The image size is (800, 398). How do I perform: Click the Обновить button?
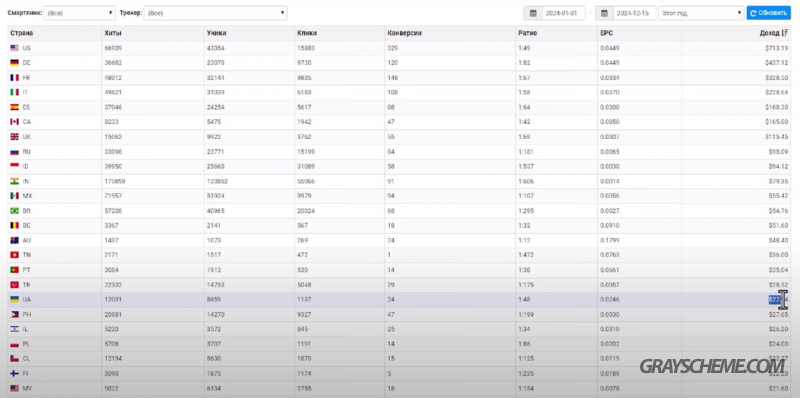tap(768, 13)
